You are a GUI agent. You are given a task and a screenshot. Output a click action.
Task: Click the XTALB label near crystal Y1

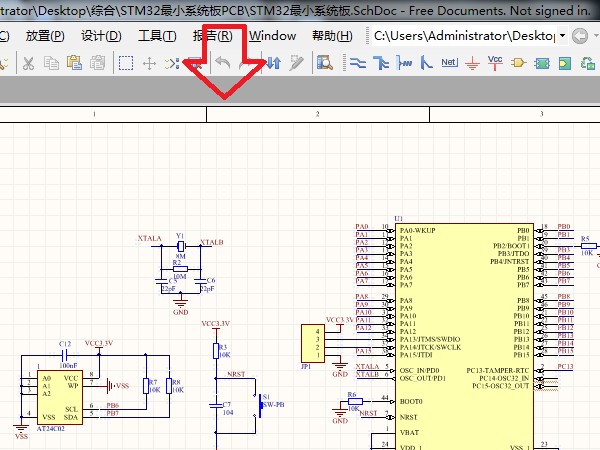point(212,242)
